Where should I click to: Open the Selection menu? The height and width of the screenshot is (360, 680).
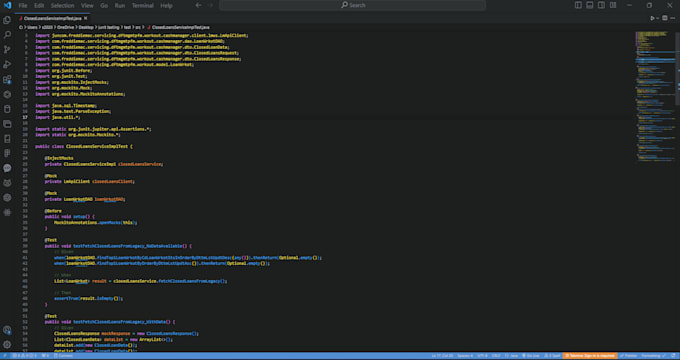(62, 6)
